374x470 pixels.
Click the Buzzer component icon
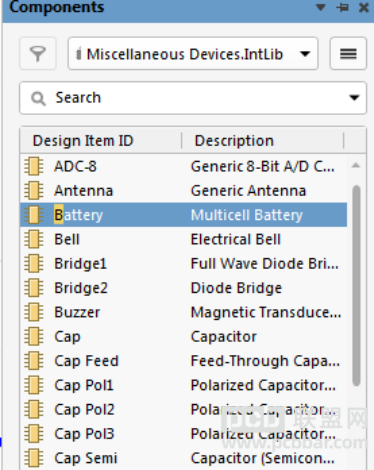pos(34,312)
